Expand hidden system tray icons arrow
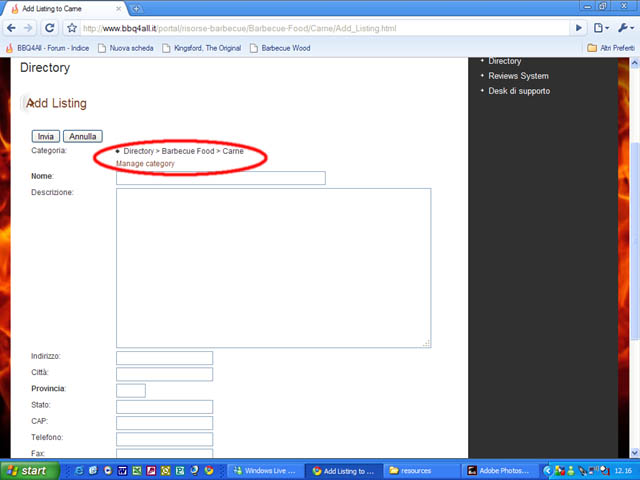 tap(547, 471)
